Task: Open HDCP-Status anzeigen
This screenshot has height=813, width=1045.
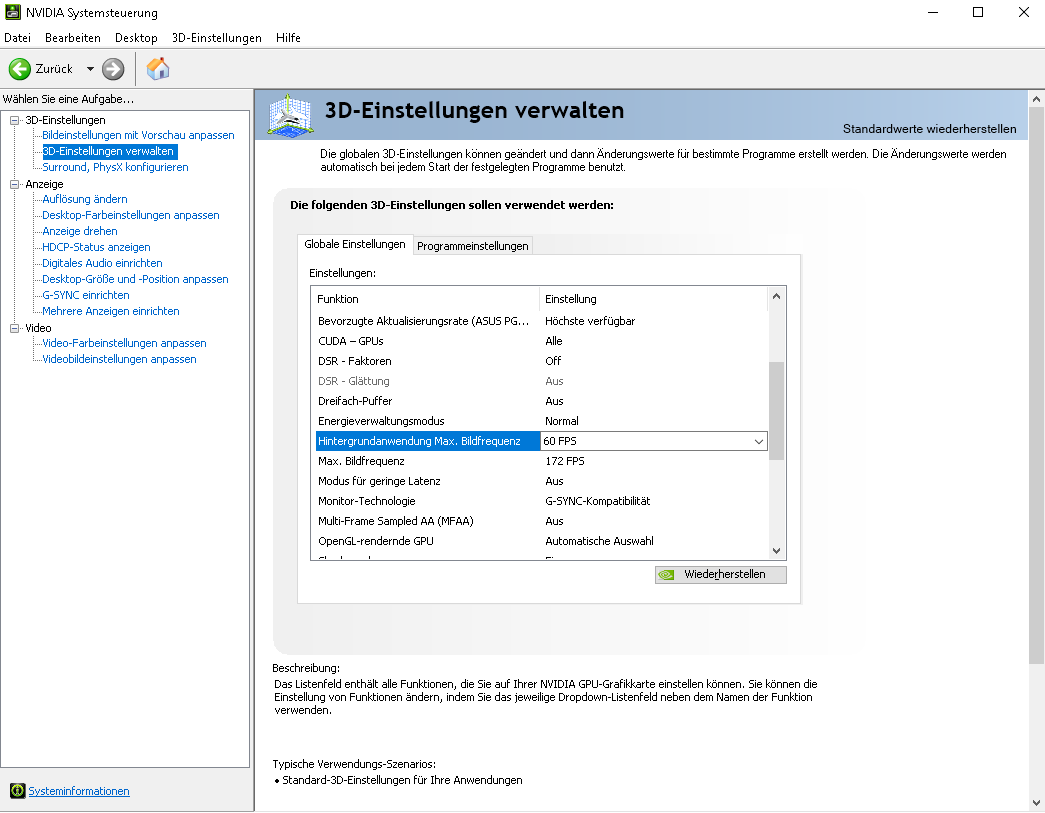Action: pyautogui.click(x=96, y=247)
